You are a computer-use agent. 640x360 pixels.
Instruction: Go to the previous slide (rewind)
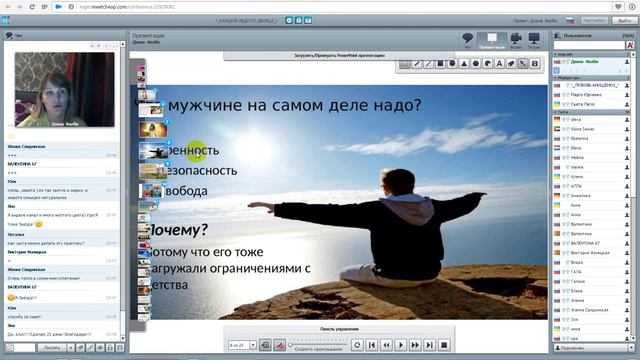[x=386, y=345]
